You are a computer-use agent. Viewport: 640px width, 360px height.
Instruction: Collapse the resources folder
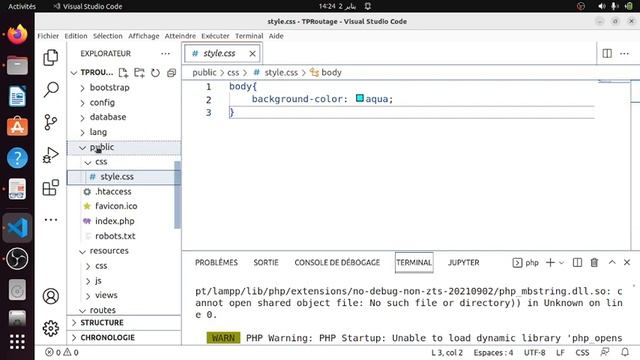[x=109, y=251]
